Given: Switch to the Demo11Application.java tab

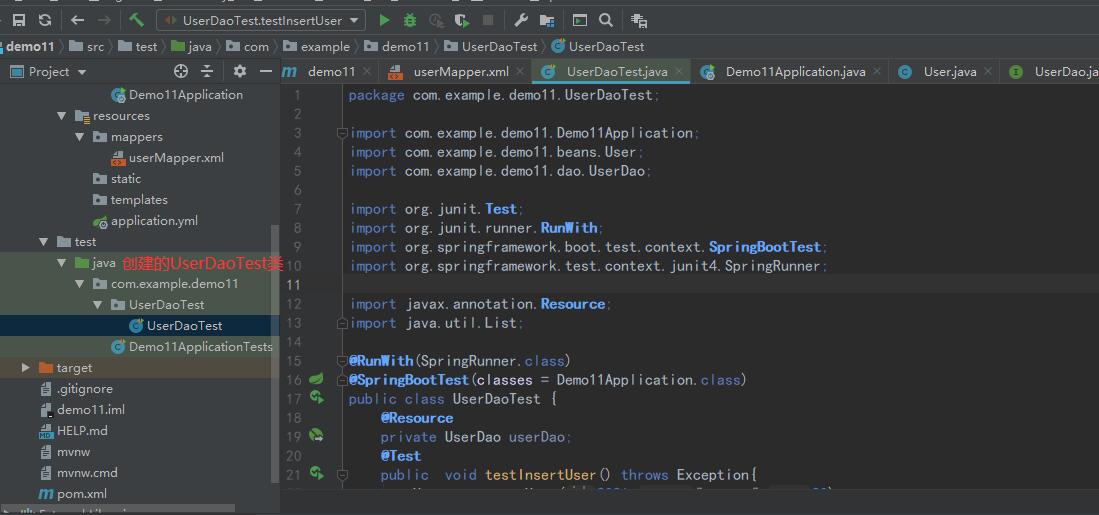Looking at the screenshot, I should pos(794,72).
